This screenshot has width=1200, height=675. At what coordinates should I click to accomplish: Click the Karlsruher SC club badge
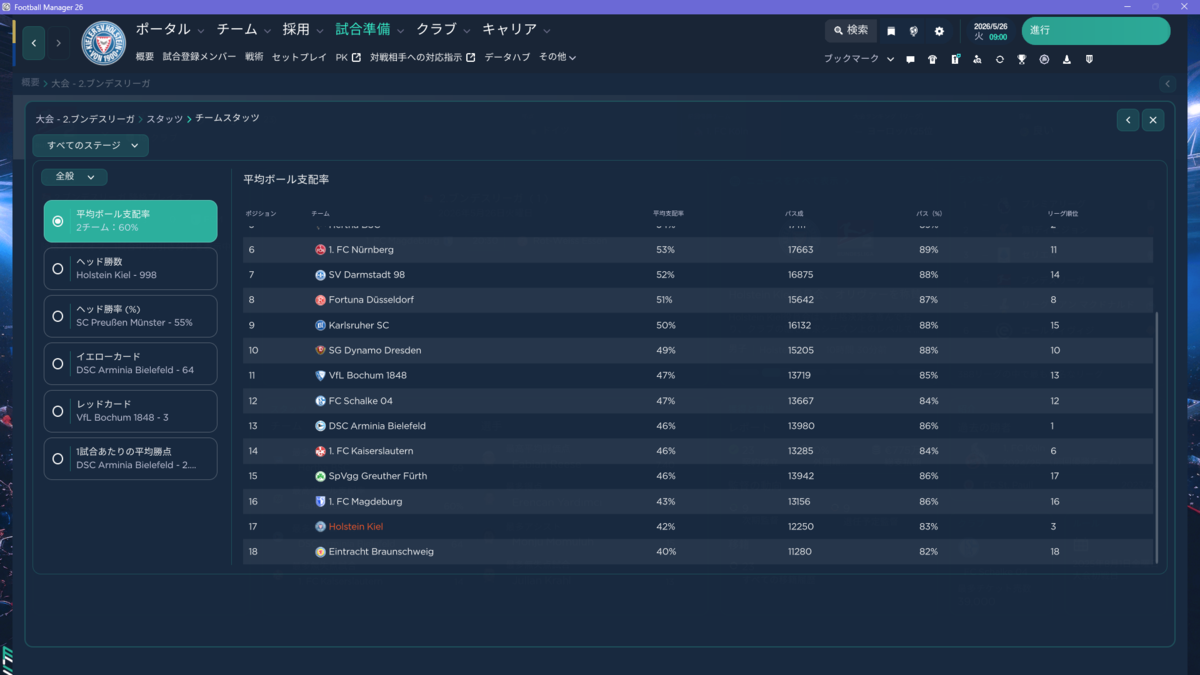(x=320, y=325)
